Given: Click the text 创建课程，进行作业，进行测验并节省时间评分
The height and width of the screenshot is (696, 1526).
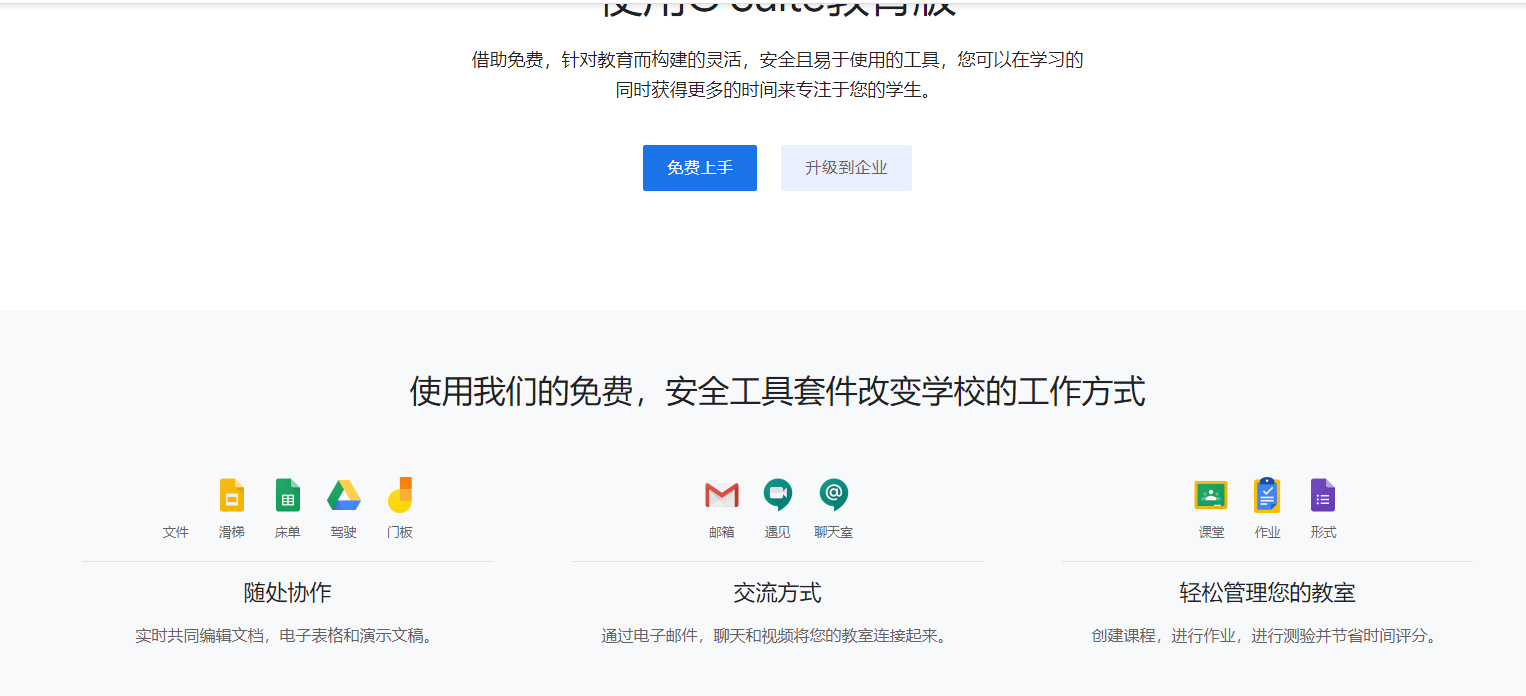Looking at the screenshot, I should pos(1267,636).
